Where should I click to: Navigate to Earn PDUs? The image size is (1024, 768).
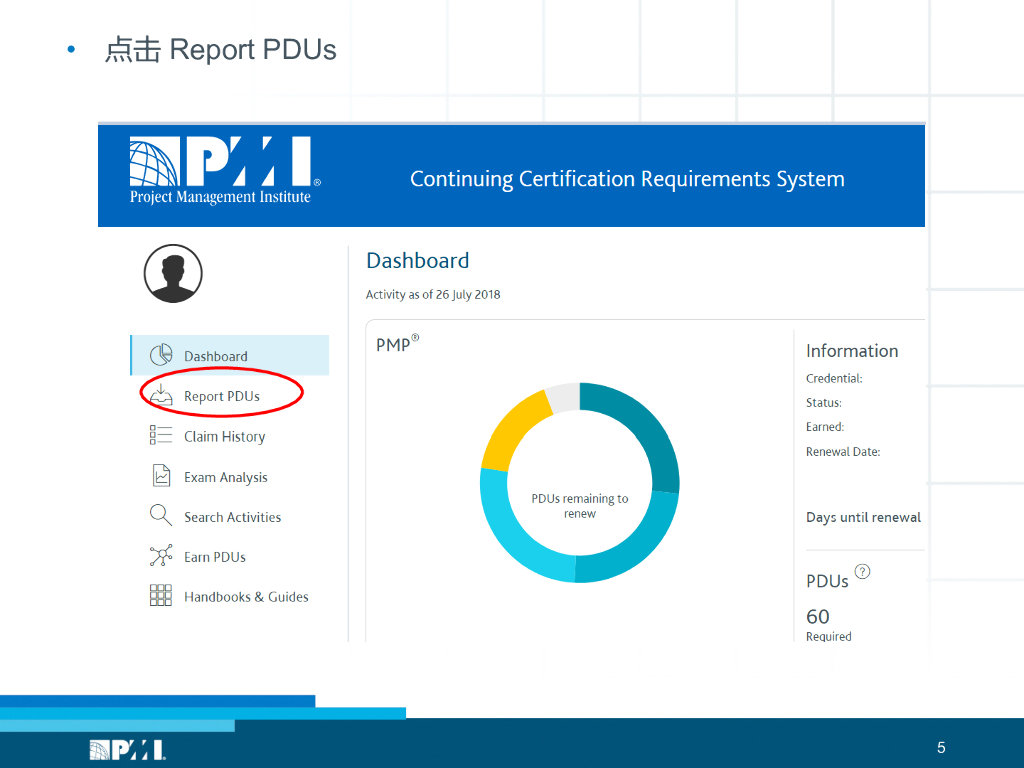215,557
